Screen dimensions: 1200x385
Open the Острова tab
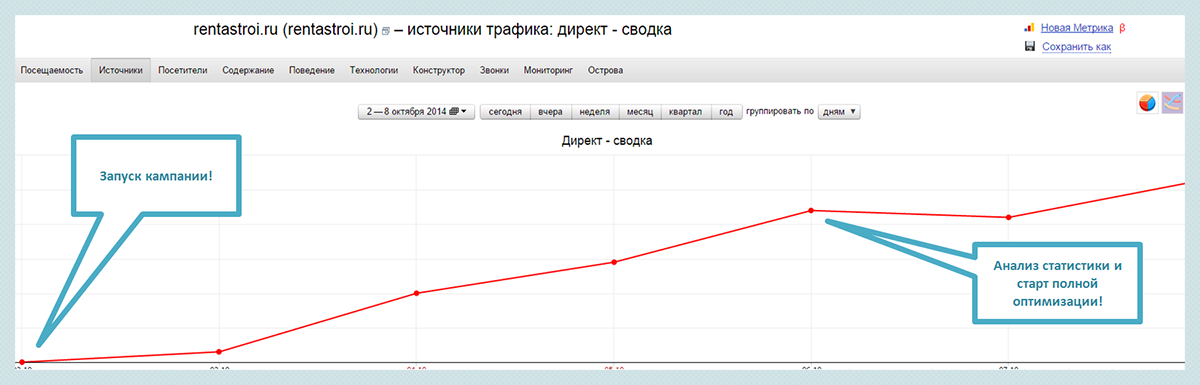606,71
